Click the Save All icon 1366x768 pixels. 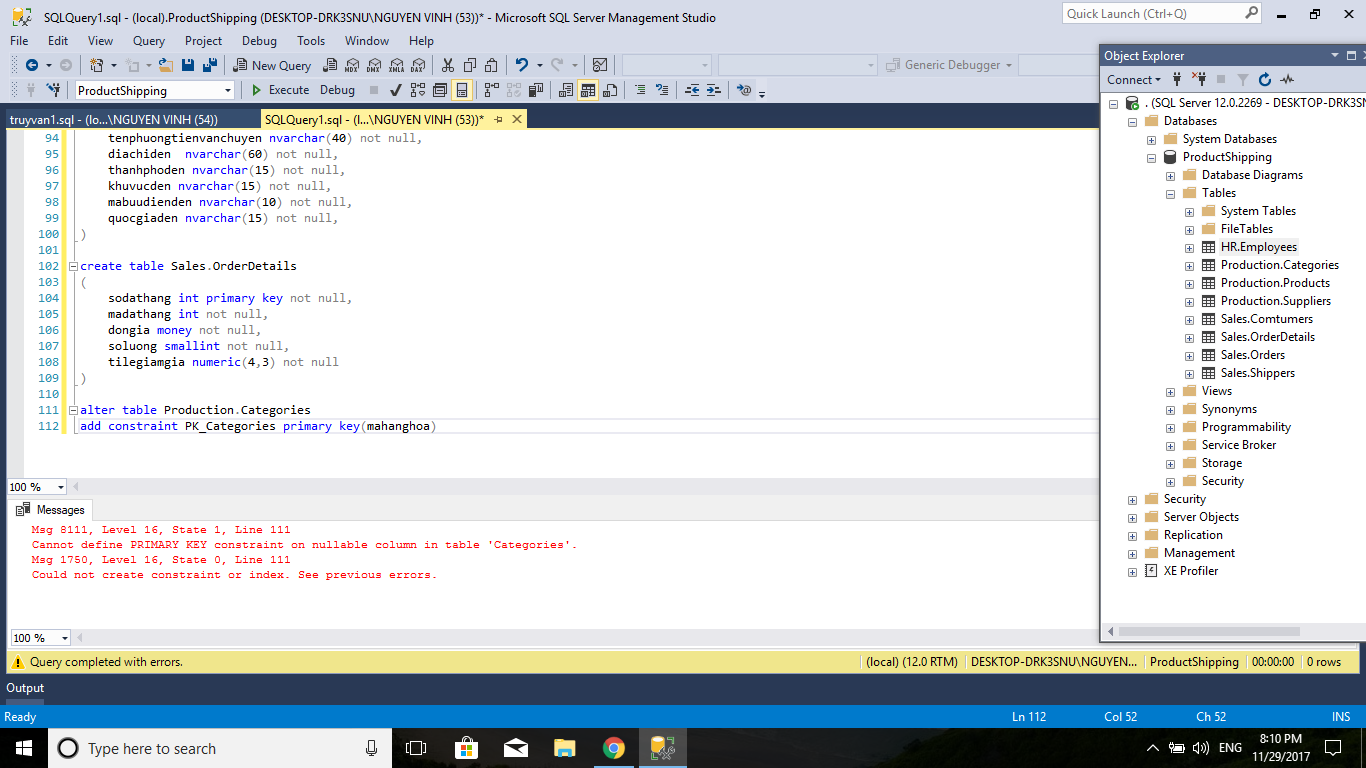[210, 65]
